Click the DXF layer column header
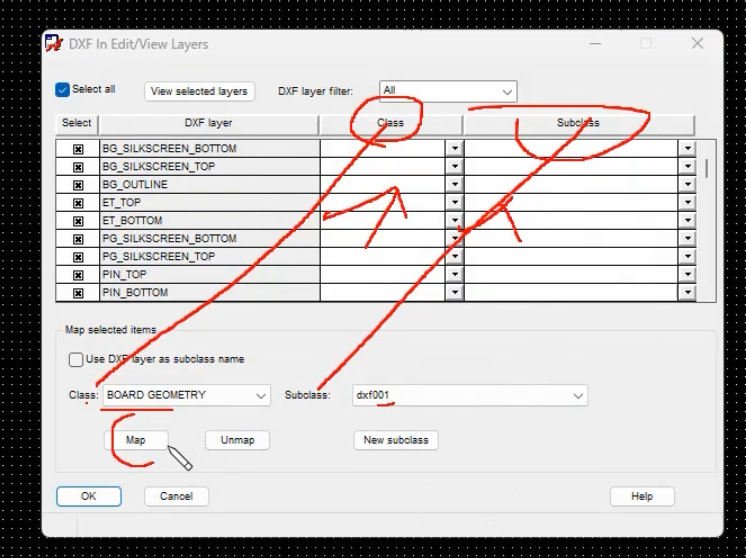 click(208, 124)
